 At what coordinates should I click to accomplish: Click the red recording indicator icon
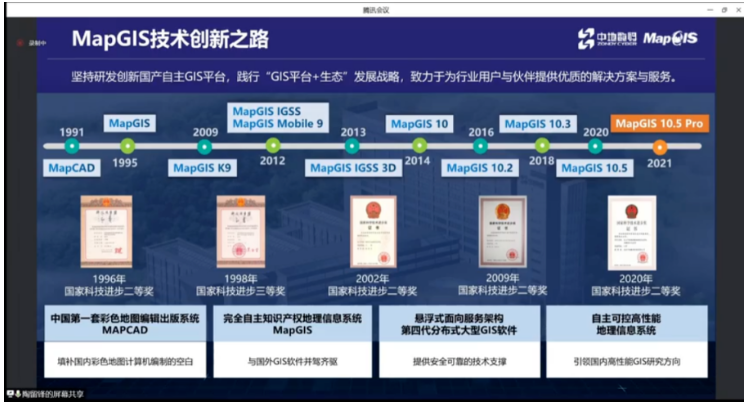tap(20, 43)
